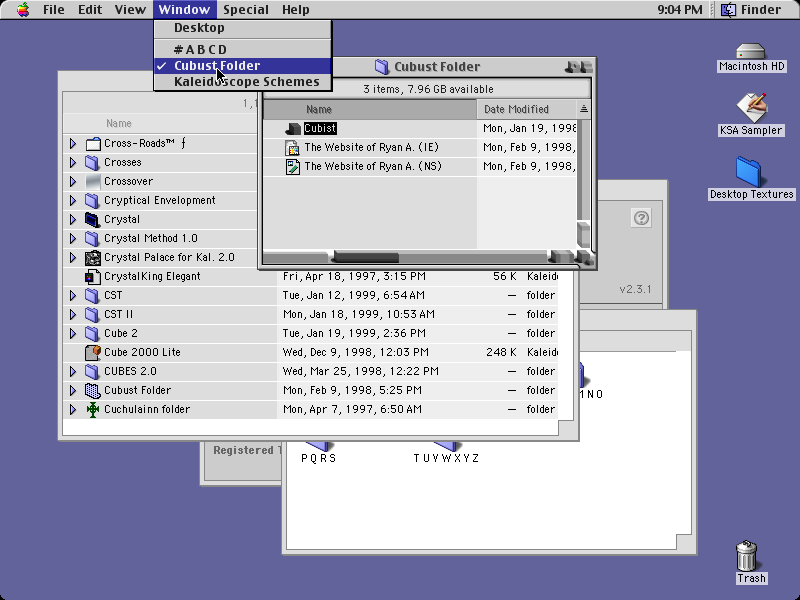Select the Cubist file icon

(x=292, y=129)
